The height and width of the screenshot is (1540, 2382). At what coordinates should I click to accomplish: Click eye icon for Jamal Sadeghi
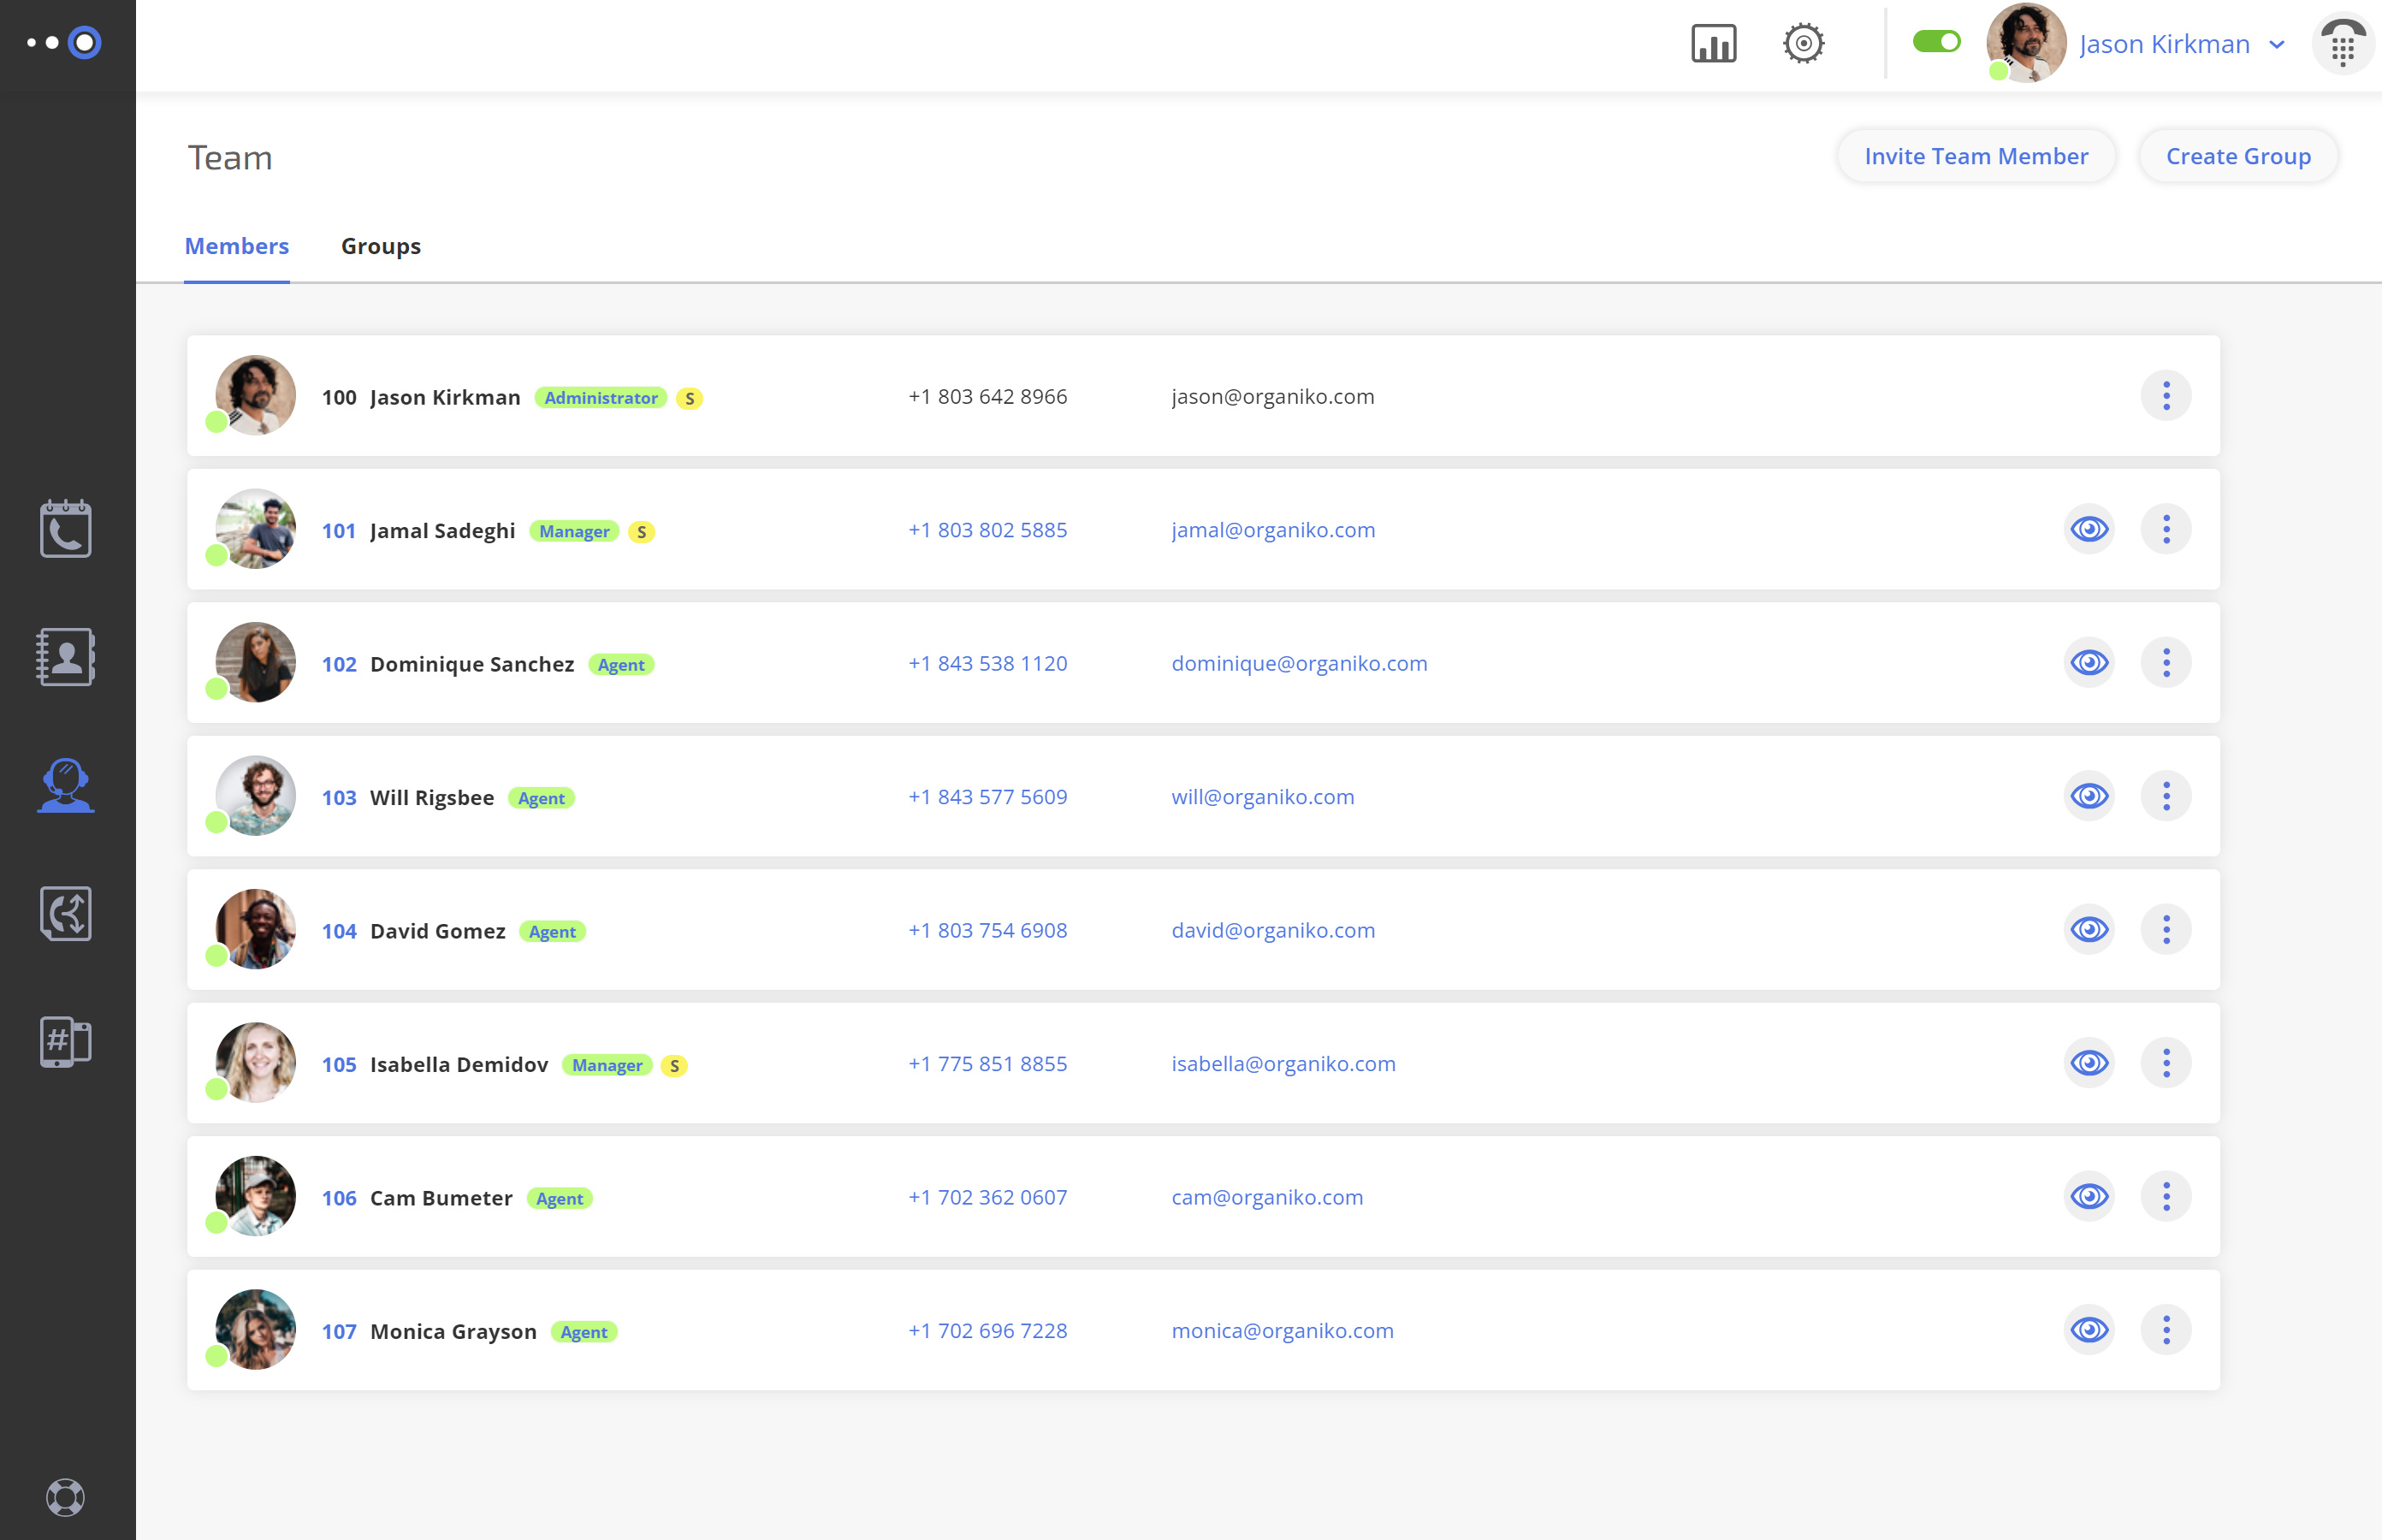(2089, 529)
